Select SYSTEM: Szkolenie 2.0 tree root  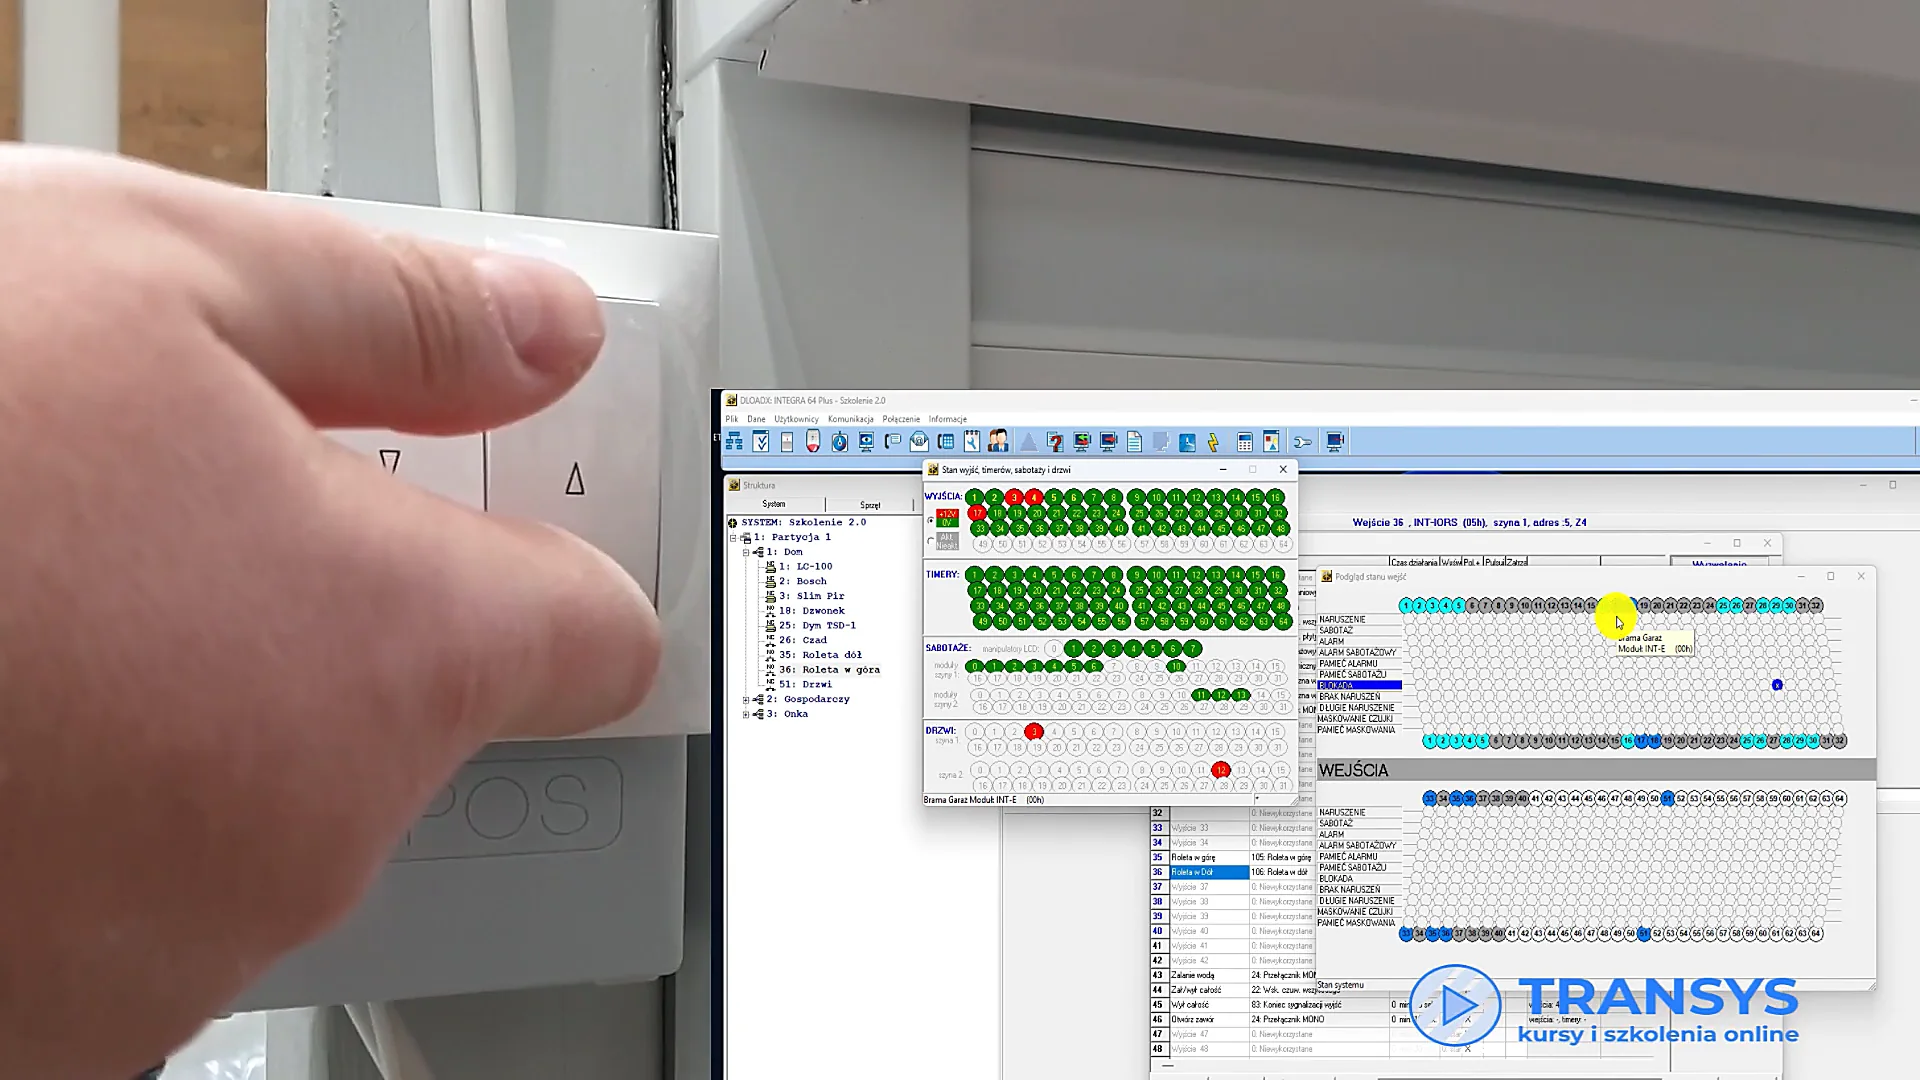click(803, 522)
